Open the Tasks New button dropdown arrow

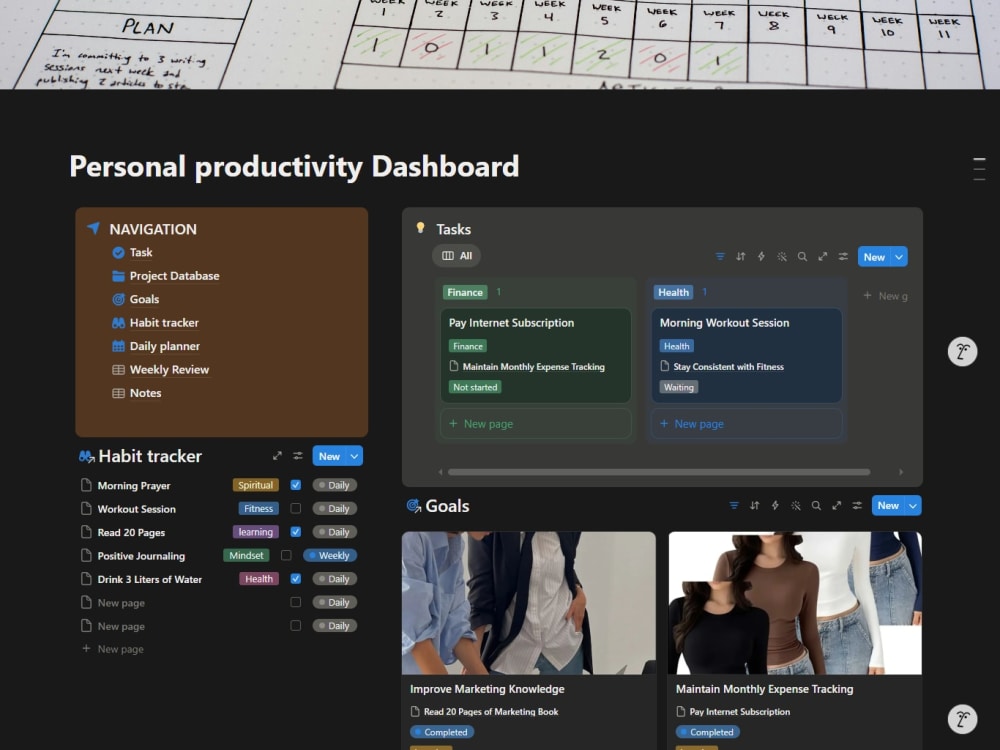coord(899,257)
